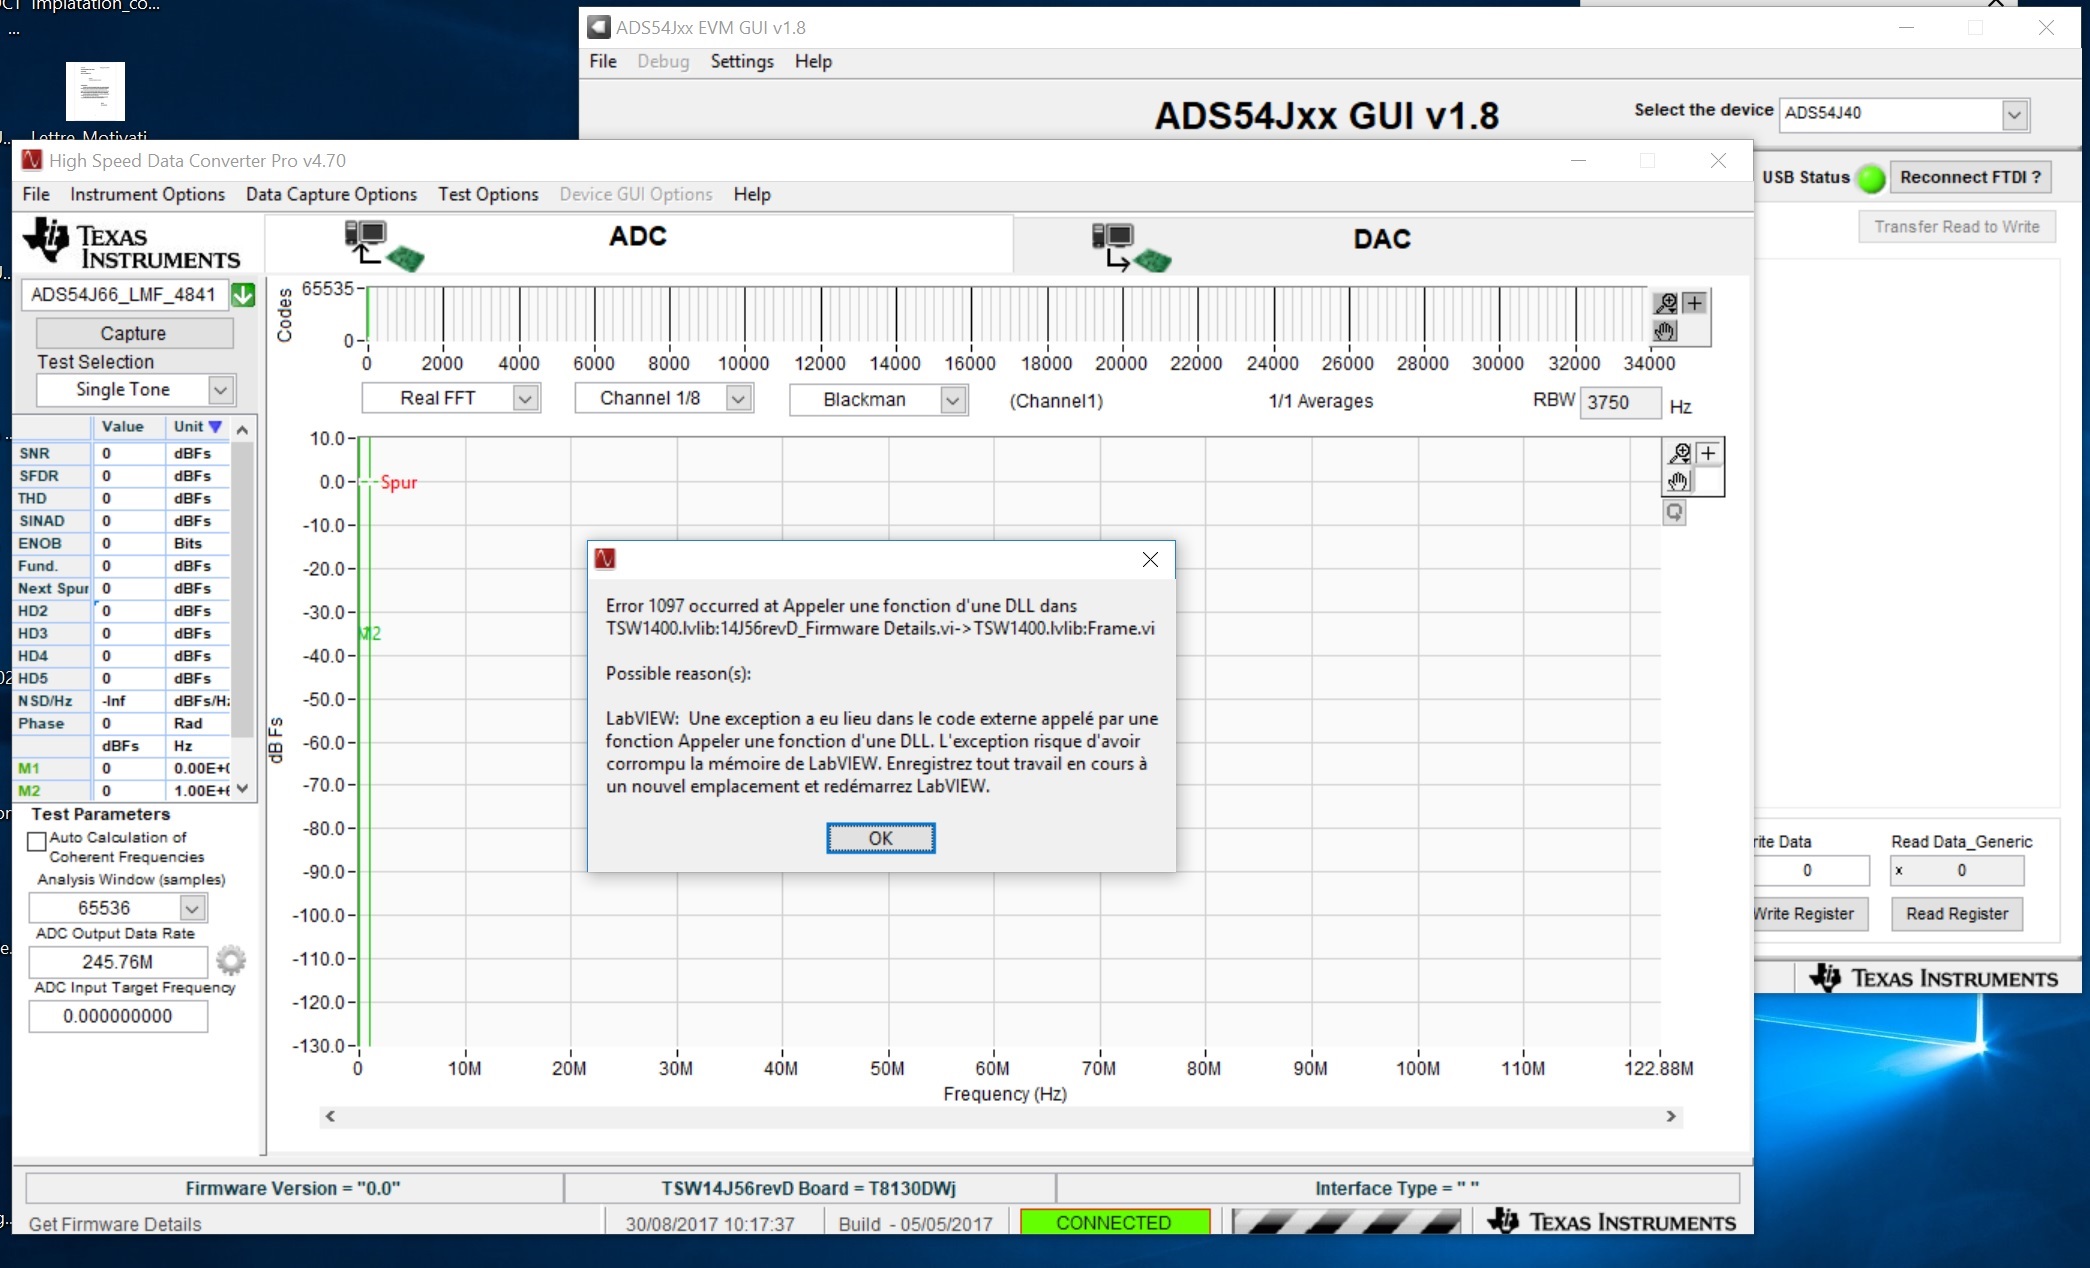Click the red Spur marker label on graph
Screen dimensions: 2090x1268
tap(398, 483)
